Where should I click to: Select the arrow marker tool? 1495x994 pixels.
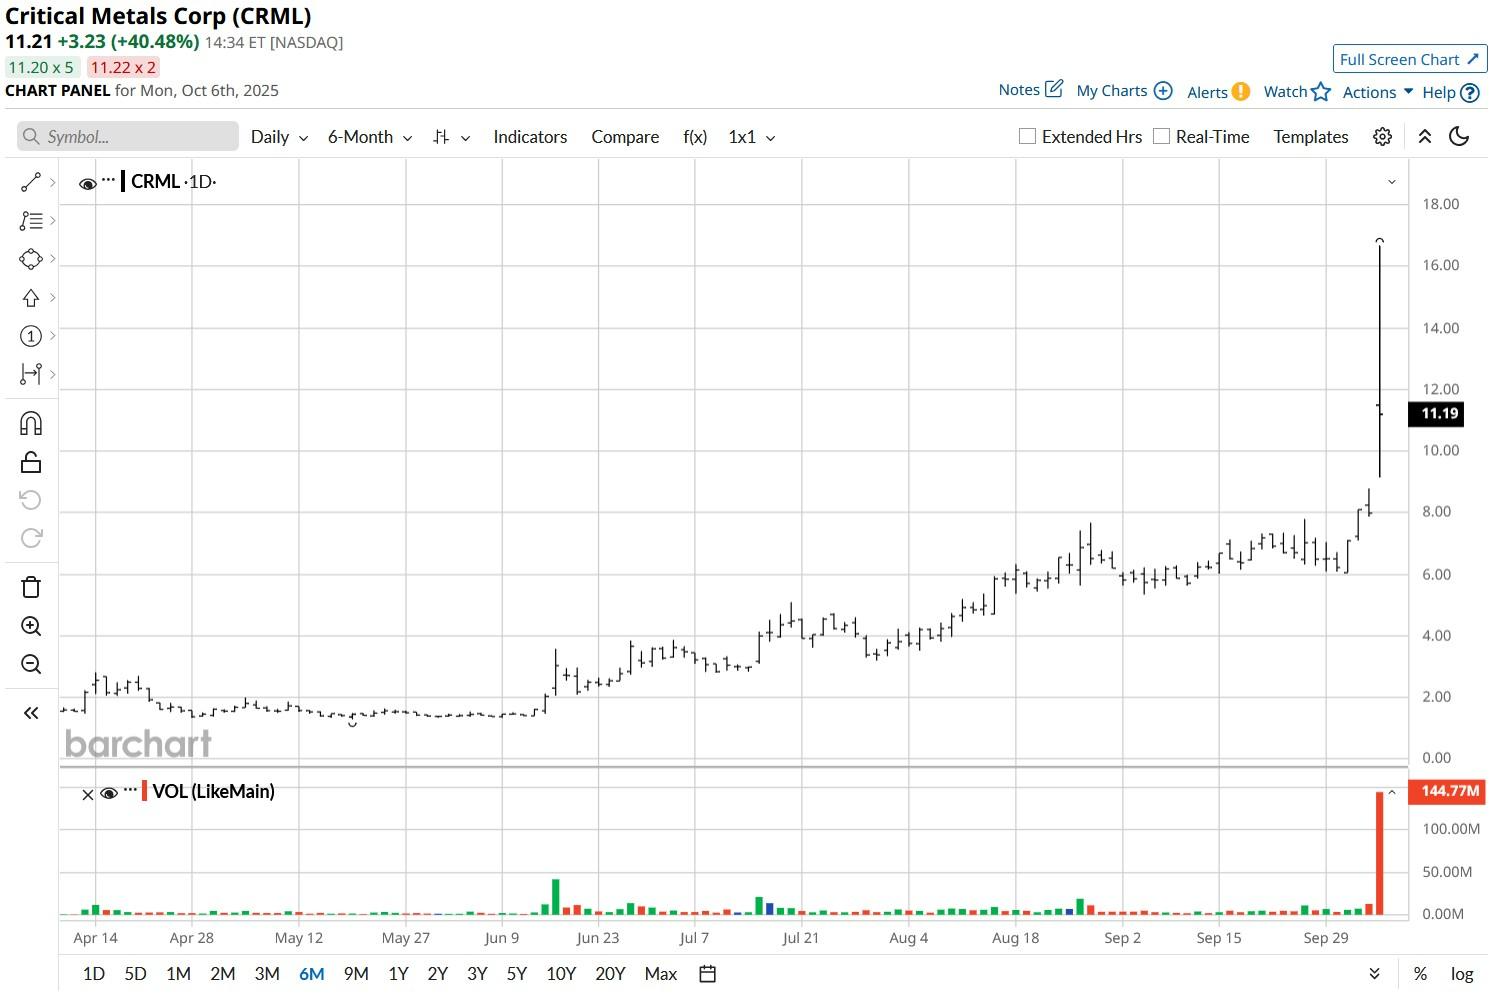point(31,298)
